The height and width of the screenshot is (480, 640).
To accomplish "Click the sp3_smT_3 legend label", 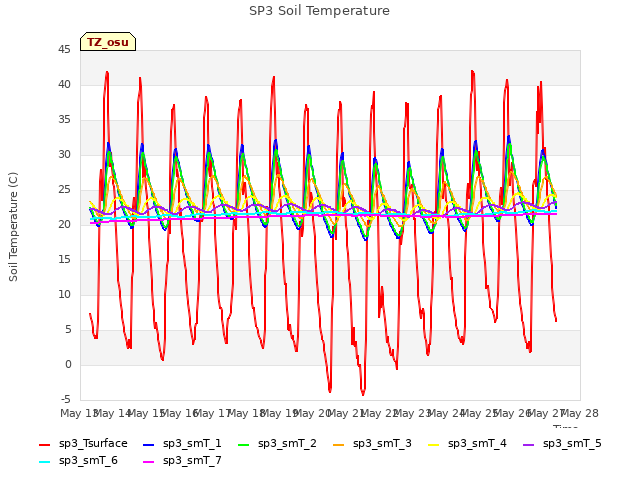I will pyautogui.click(x=382, y=443).
